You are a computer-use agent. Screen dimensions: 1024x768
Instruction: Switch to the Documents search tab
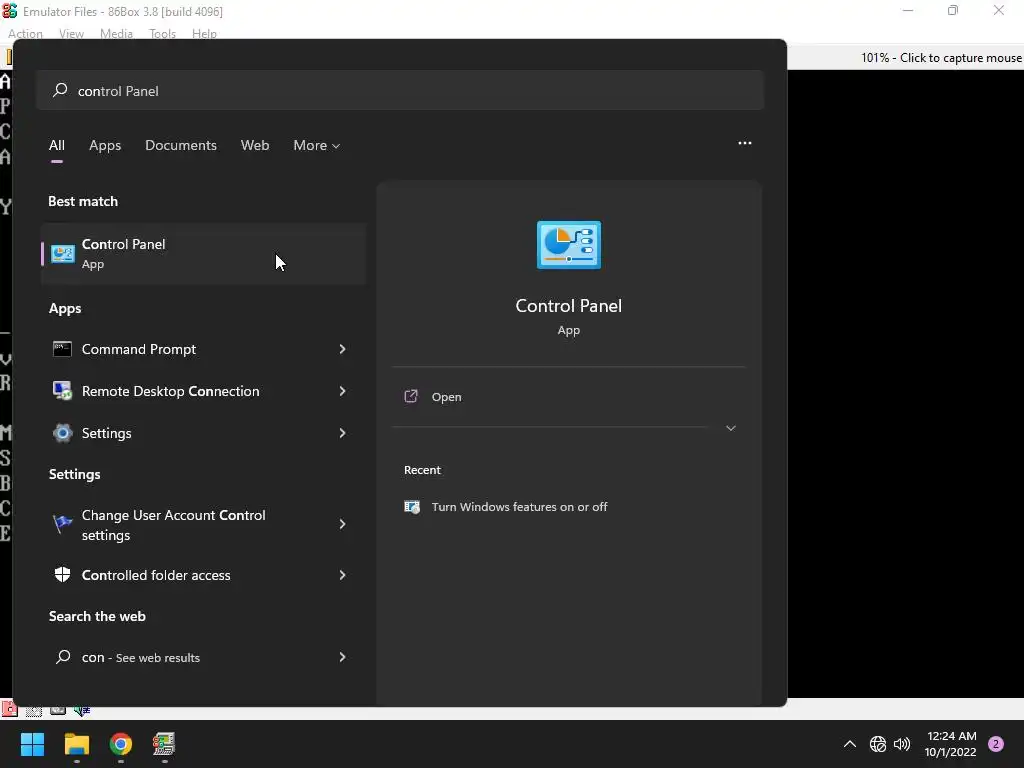pyautogui.click(x=181, y=145)
